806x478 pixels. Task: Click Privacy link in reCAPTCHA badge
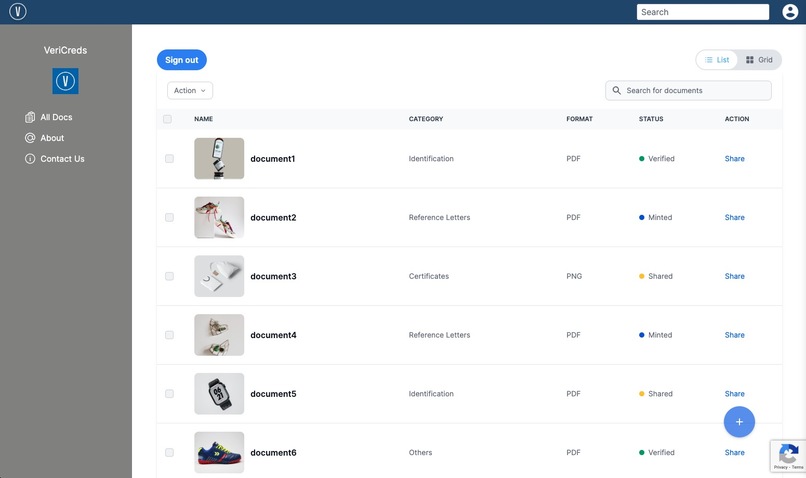tap(780, 467)
